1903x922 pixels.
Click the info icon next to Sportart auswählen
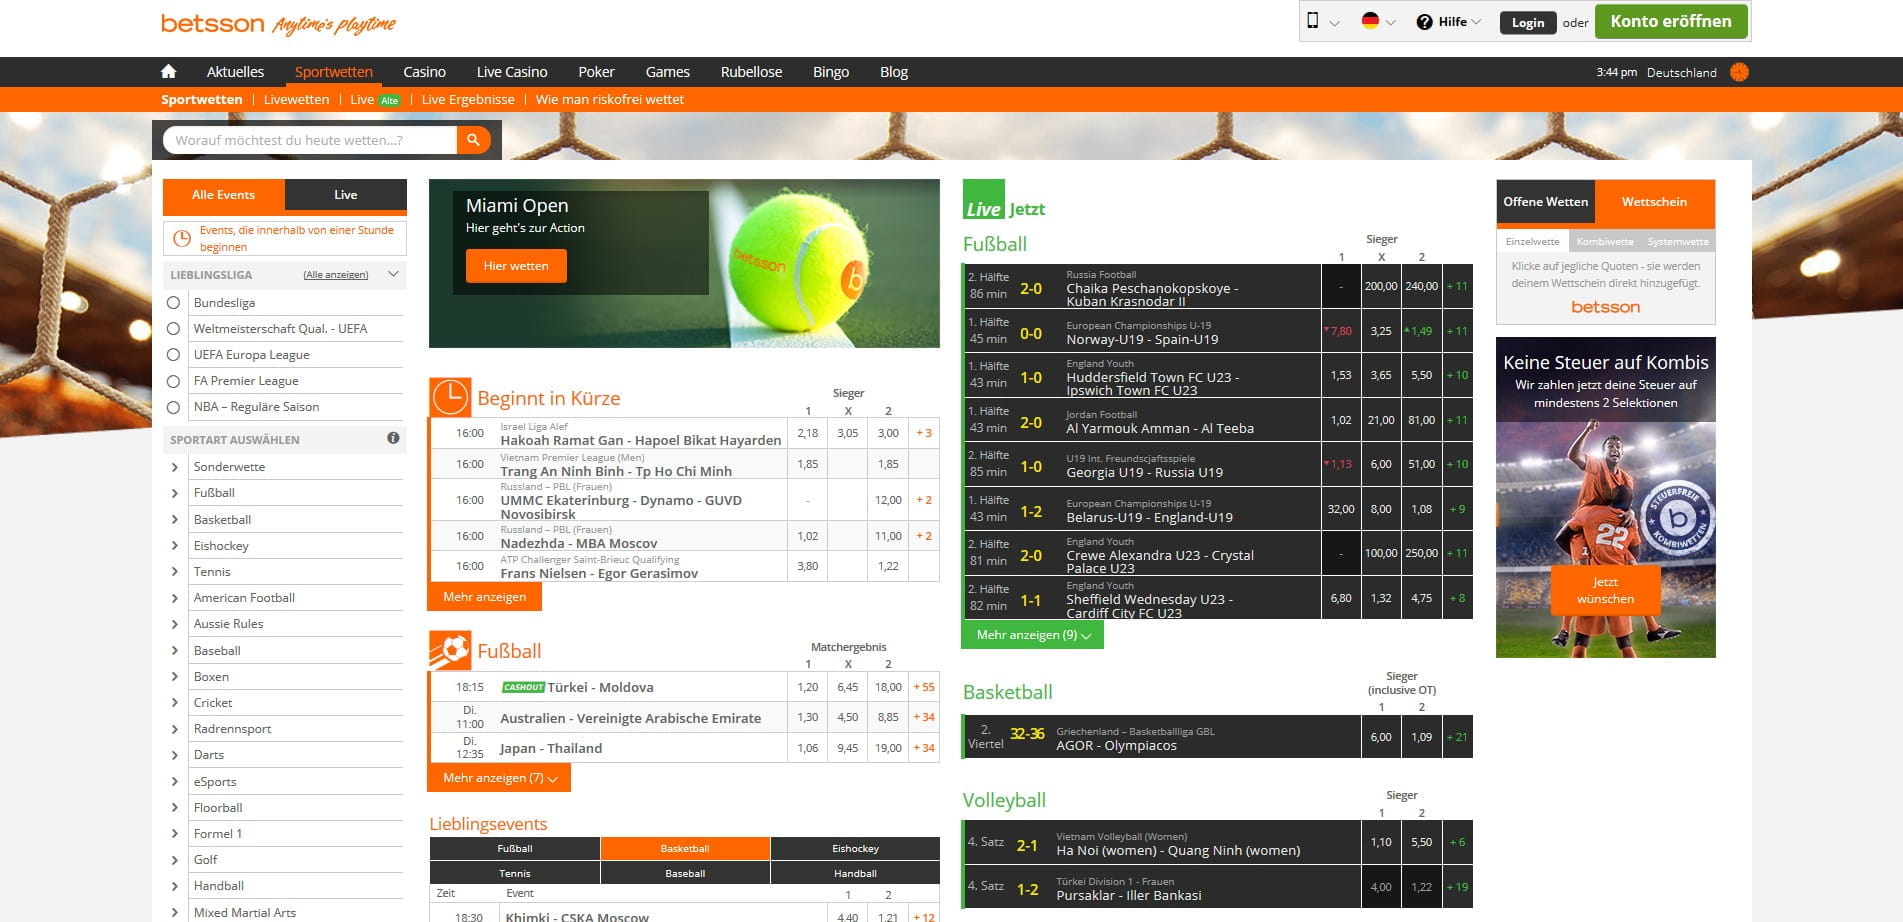(393, 438)
